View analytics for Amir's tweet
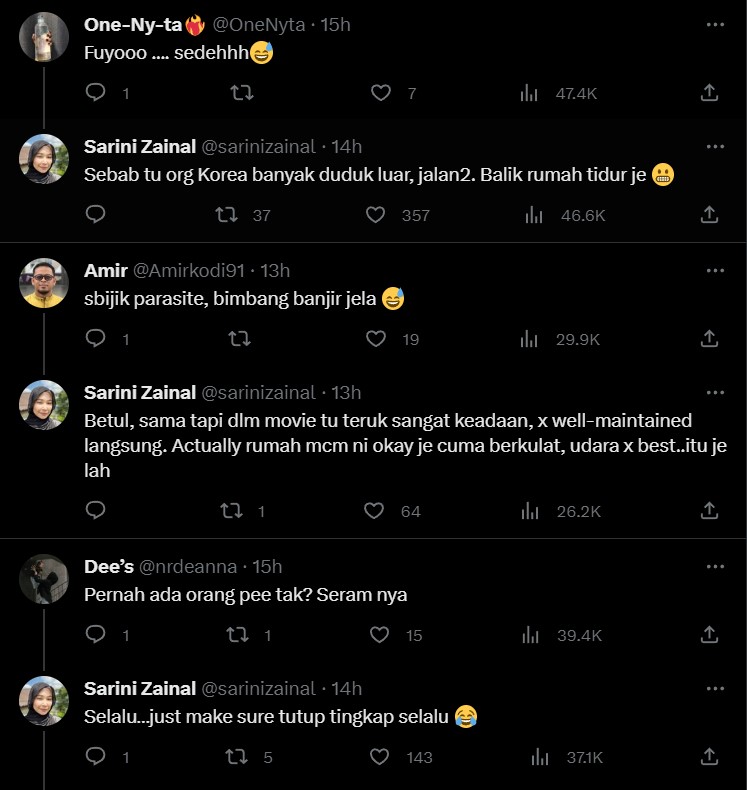 tap(531, 339)
